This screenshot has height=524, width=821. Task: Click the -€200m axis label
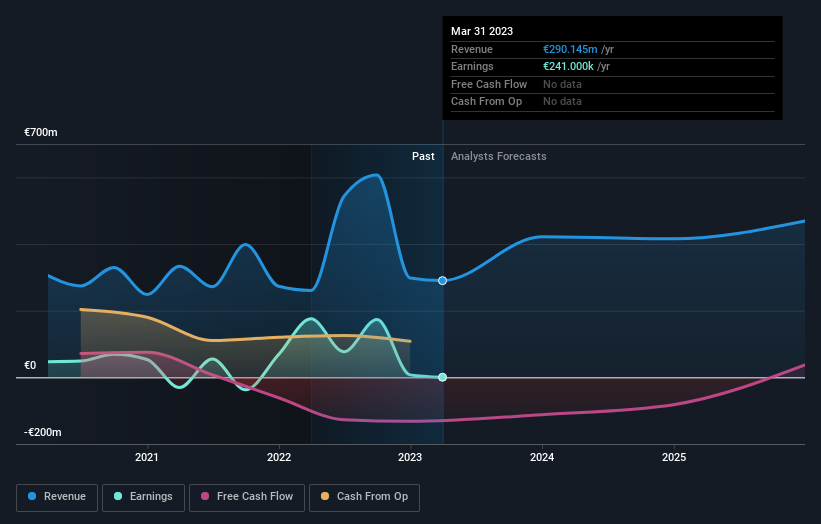pos(42,432)
